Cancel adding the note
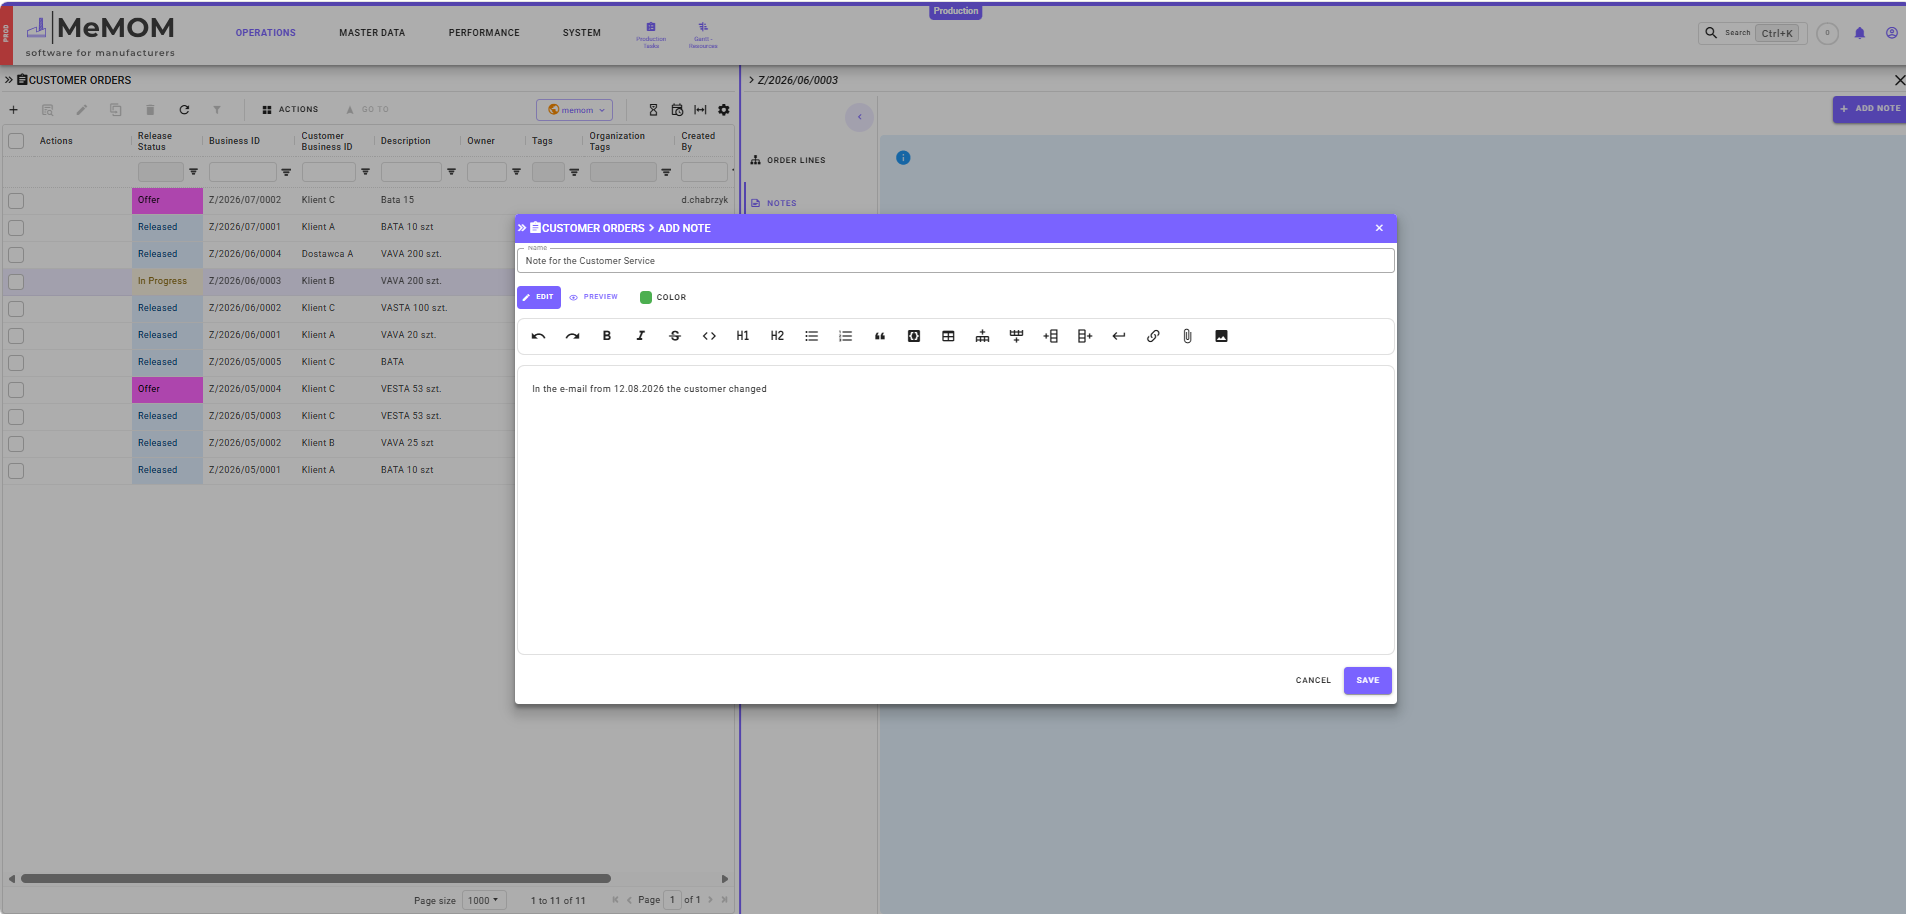The width and height of the screenshot is (1906, 914). pos(1313,680)
